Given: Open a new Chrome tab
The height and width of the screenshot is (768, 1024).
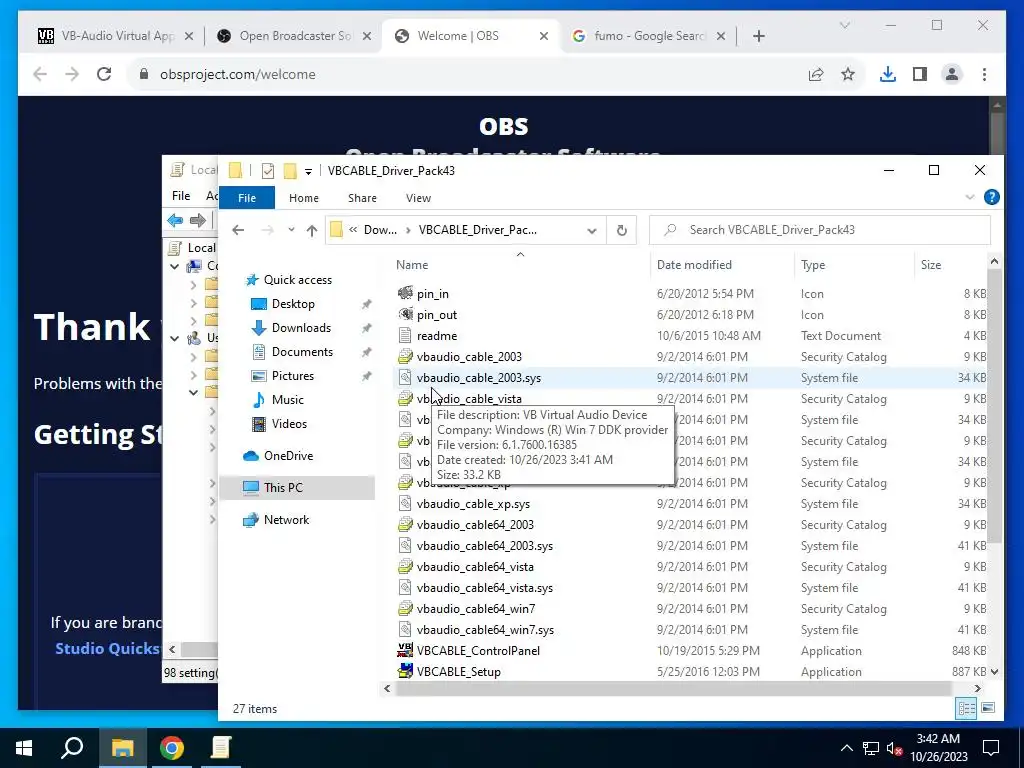Looking at the screenshot, I should (758, 37).
